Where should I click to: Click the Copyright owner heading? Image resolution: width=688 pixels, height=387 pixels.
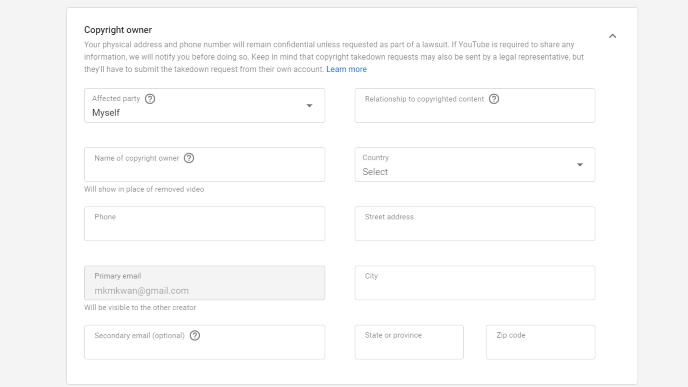[x=118, y=30]
